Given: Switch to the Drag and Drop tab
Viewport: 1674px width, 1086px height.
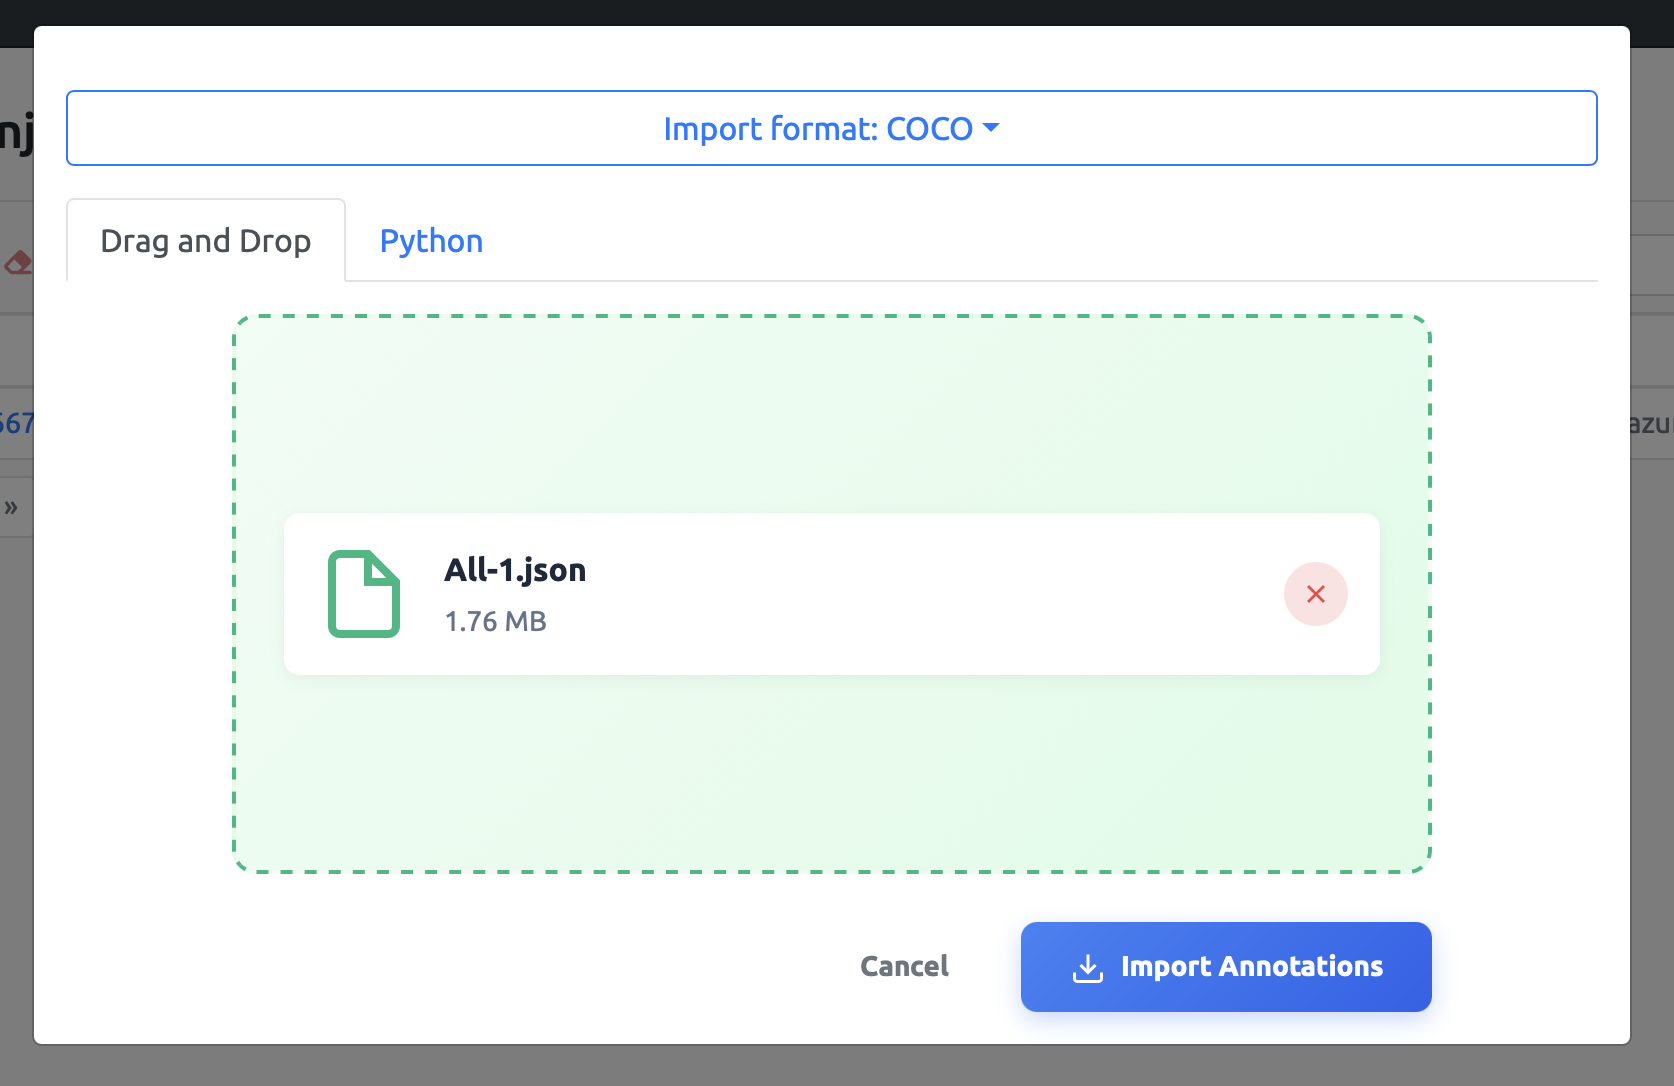Looking at the screenshot, I should (206, 241).
